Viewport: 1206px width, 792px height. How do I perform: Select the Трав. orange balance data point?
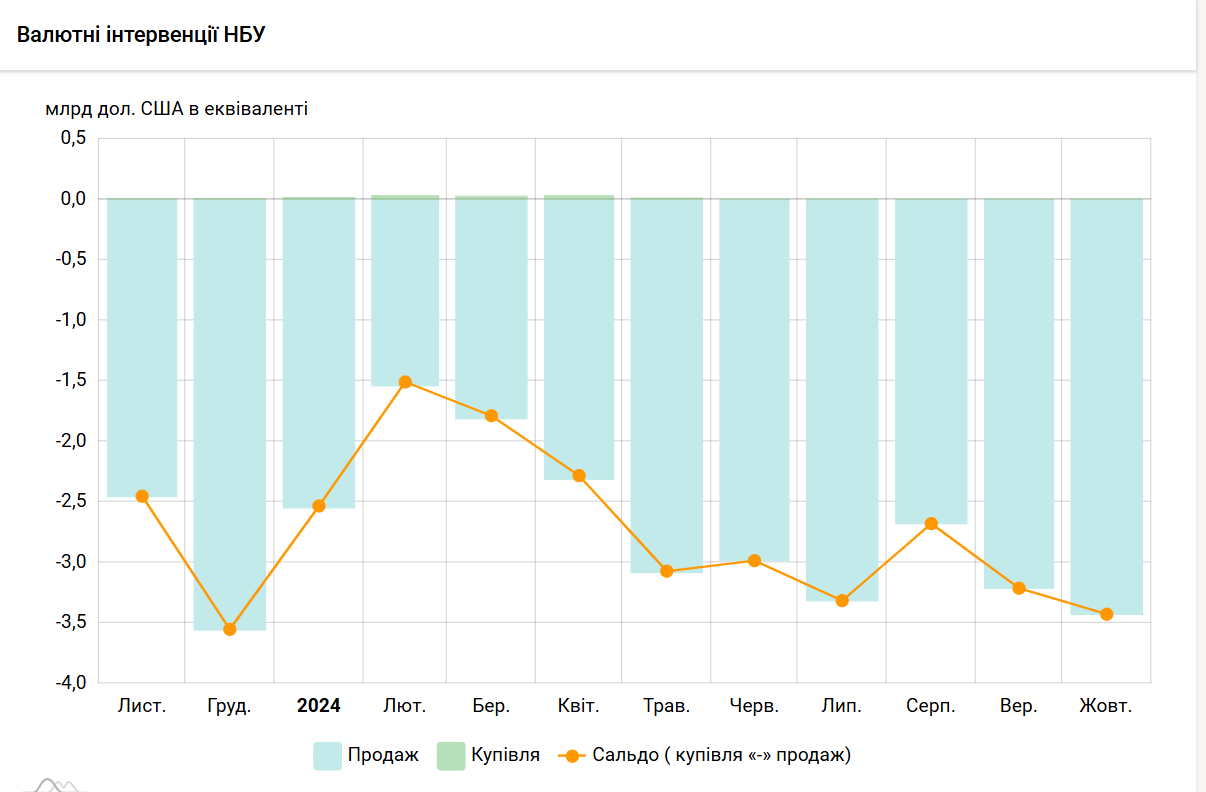tap(667, 571)
